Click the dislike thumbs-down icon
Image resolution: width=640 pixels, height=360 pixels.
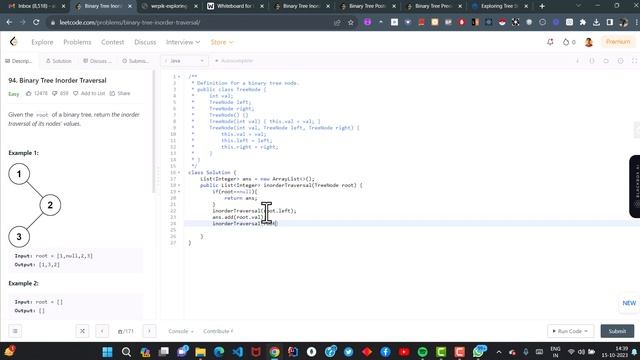point(55,93)
